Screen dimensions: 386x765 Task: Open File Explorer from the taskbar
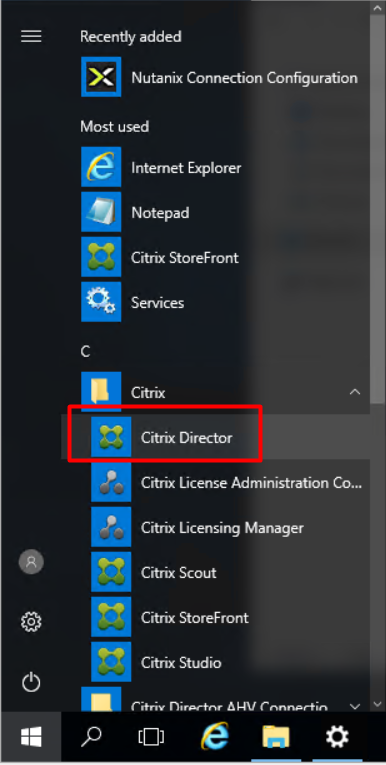click(276, 737)
